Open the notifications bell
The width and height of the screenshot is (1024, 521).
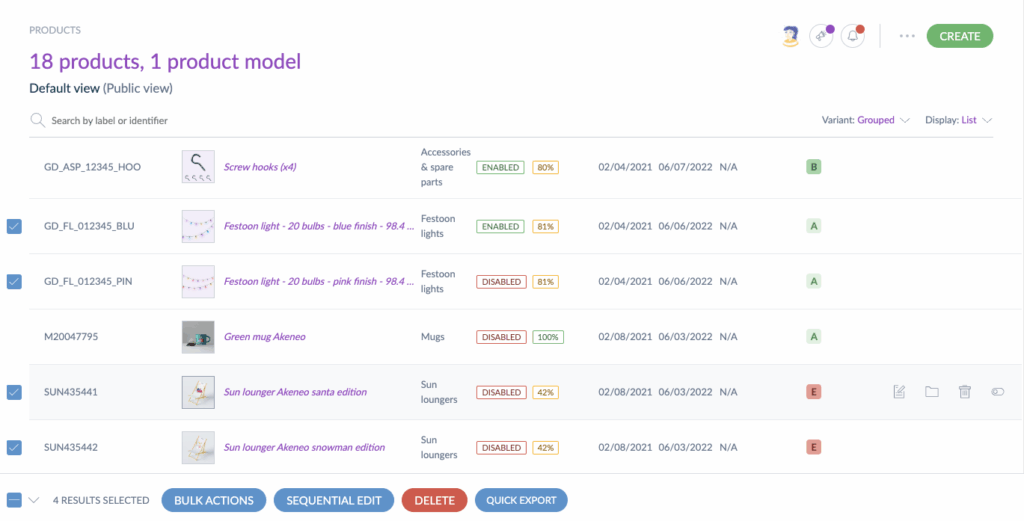(852, 36)
